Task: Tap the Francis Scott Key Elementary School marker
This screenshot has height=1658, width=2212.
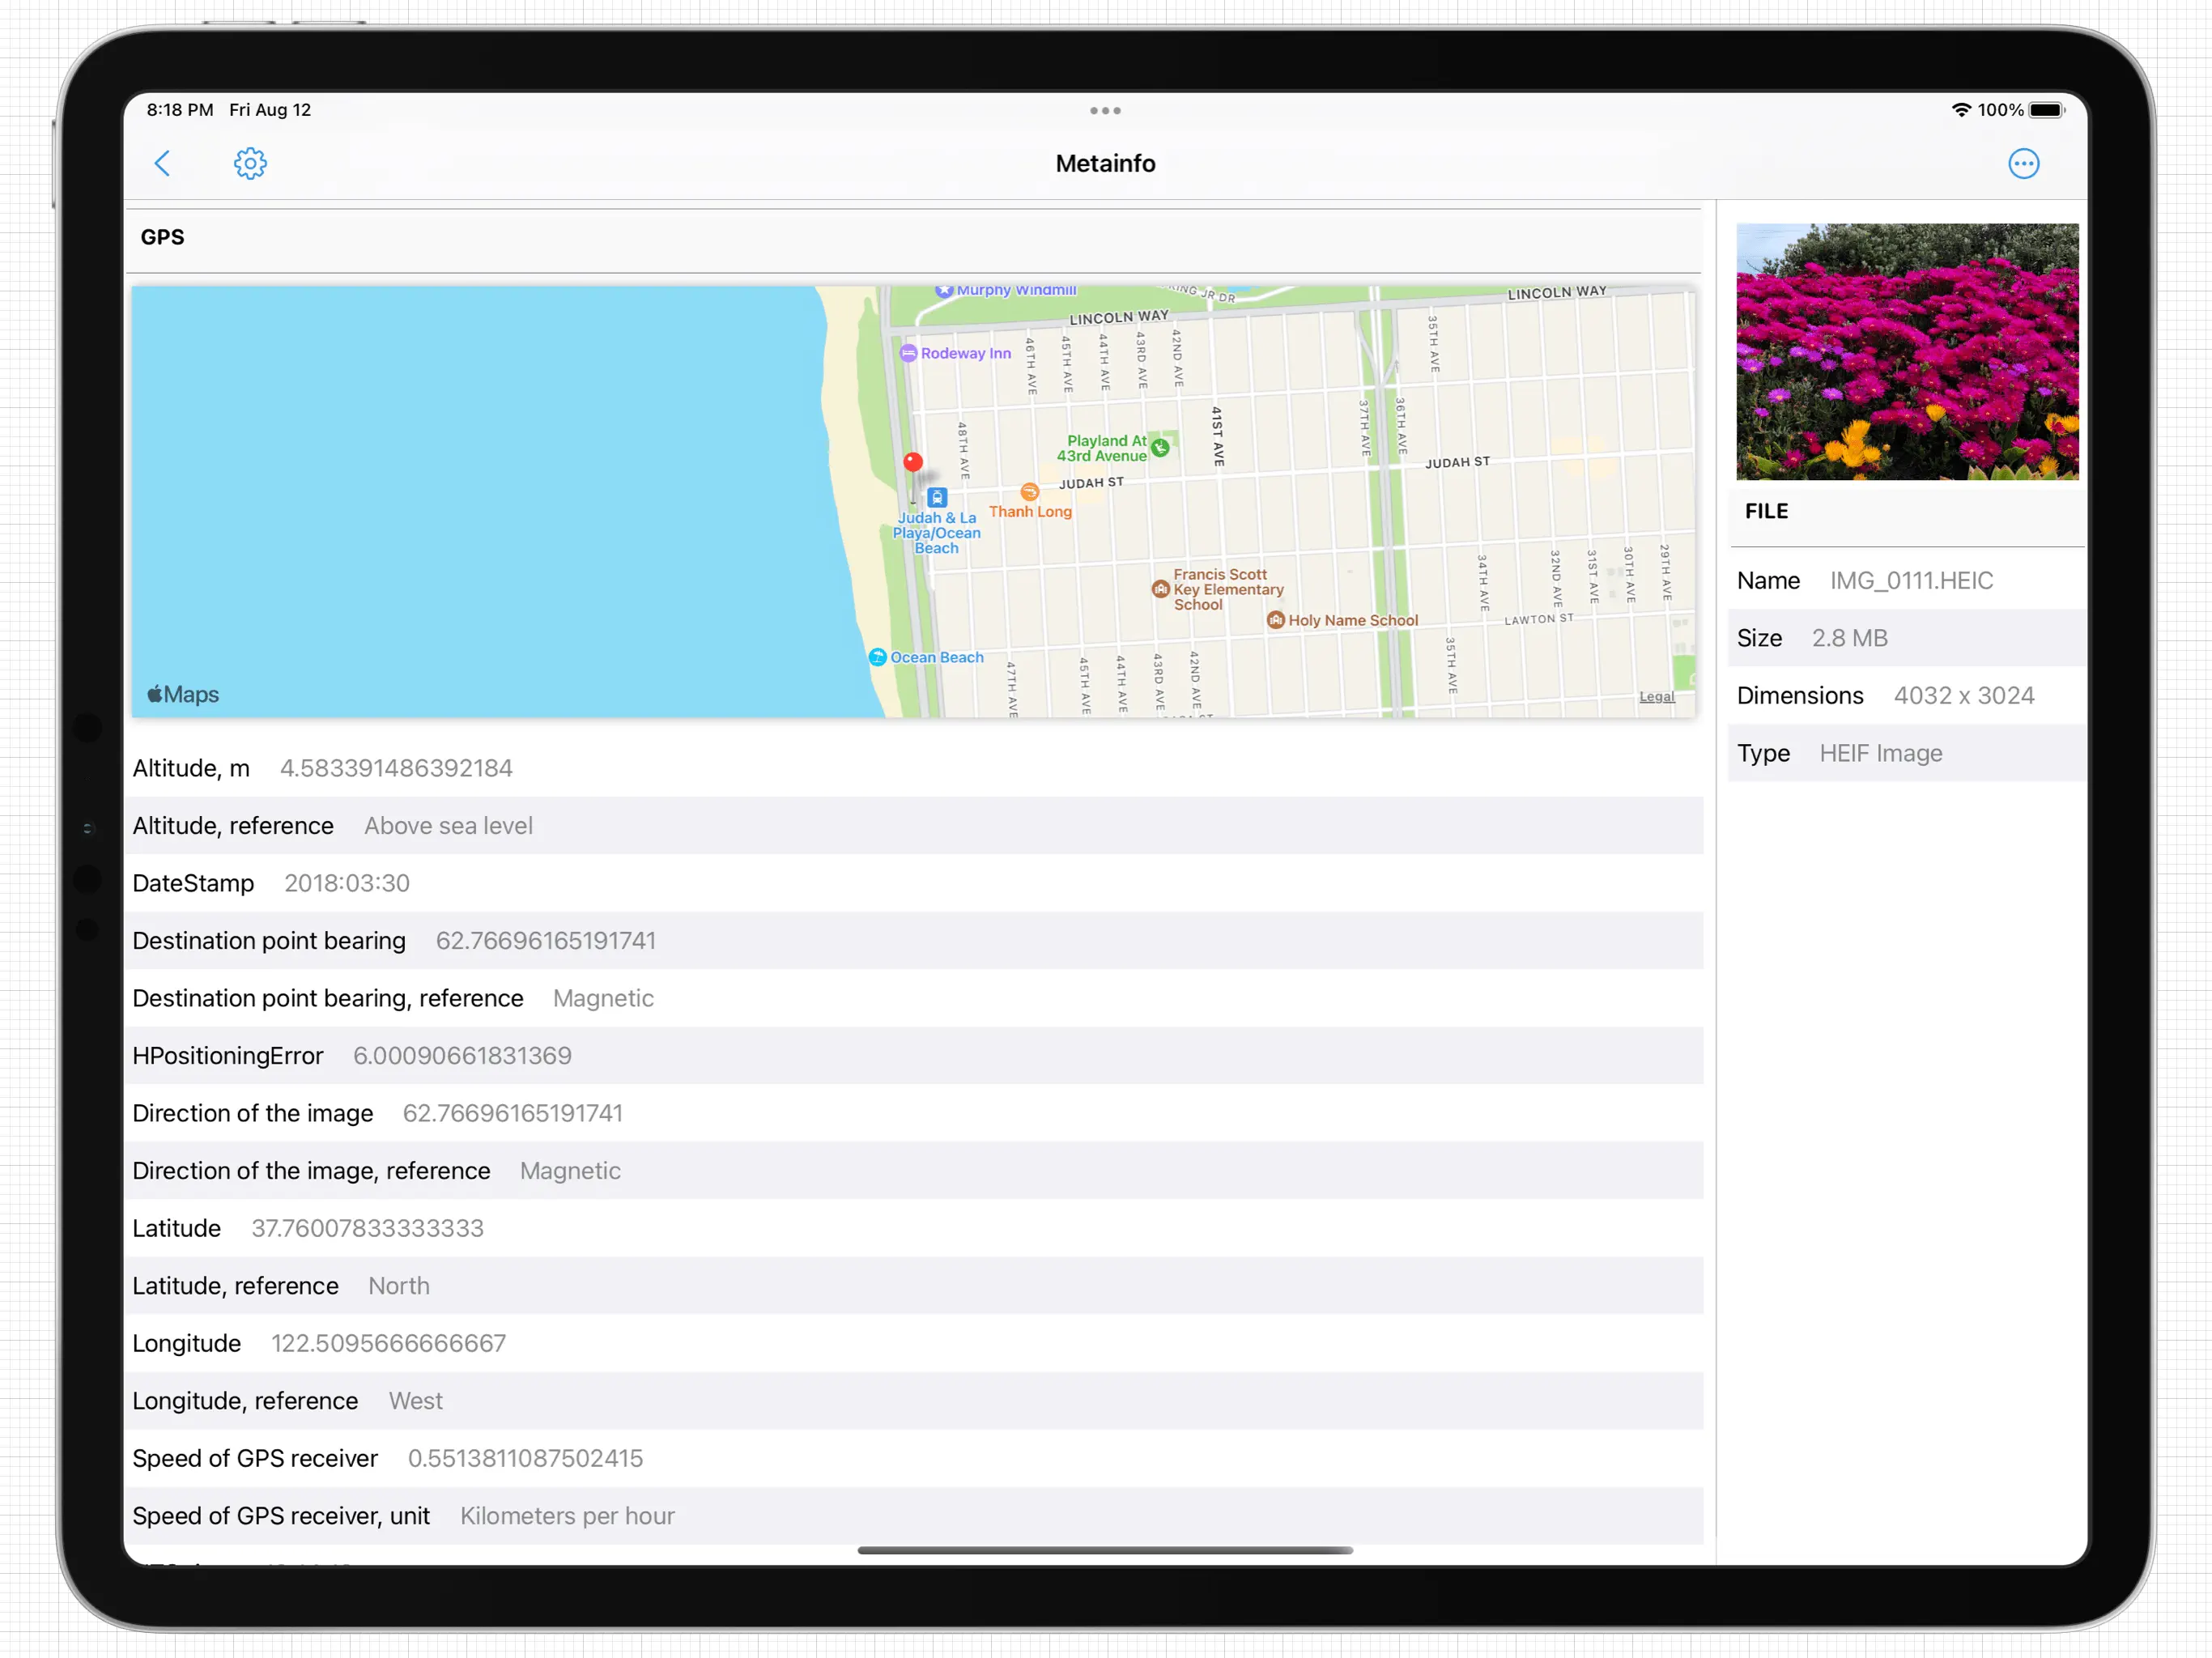Action: coord(1160,589)
